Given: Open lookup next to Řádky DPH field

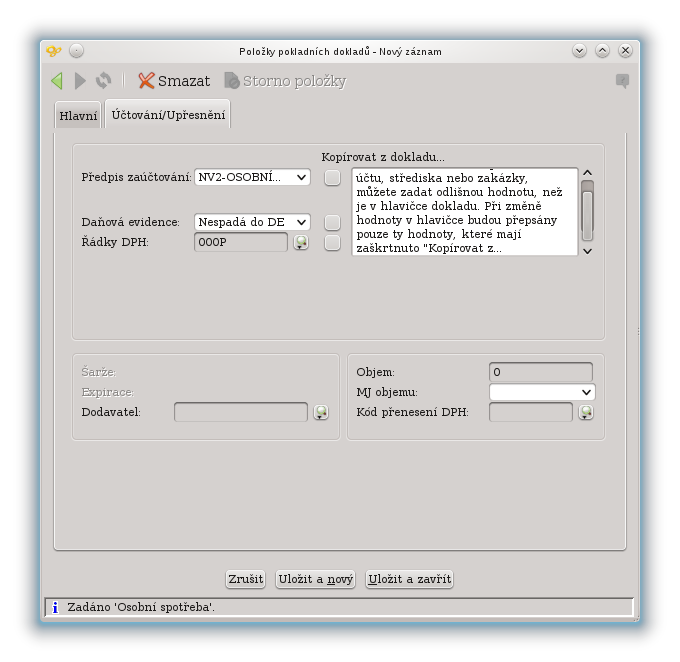Looking at the screenshot, I should pyautogui.click(x=301, y=242).
